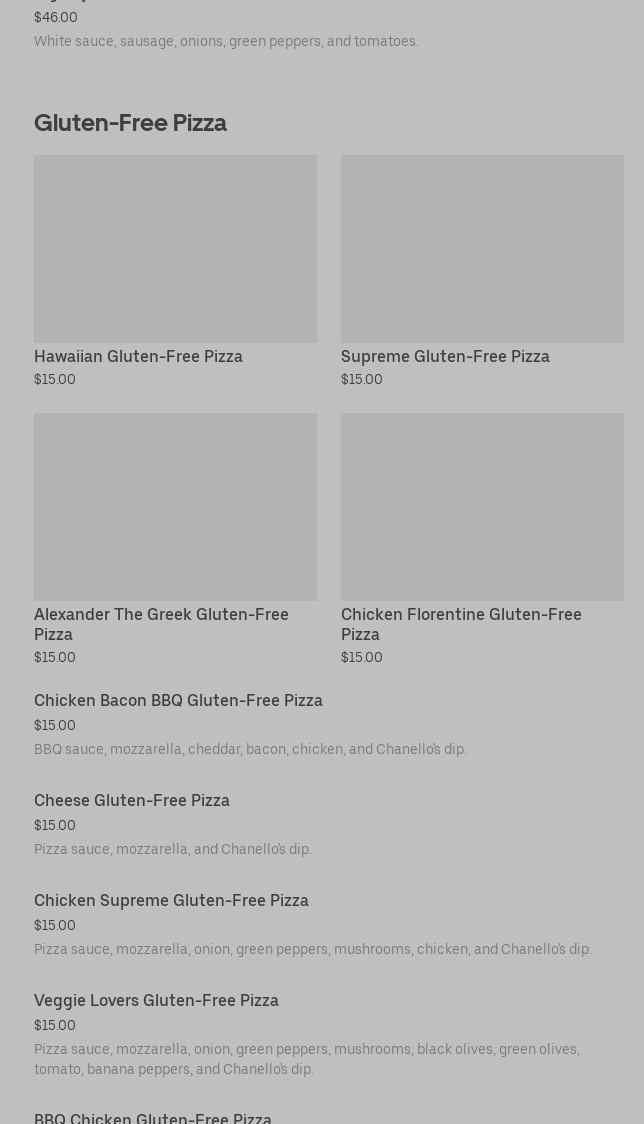Open Chicken Bacon BBQ Gluten-Free Pizza item

pos(178,701)
